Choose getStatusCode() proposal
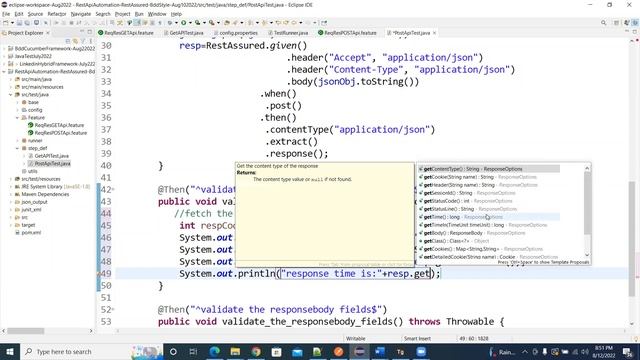Screen dimensions: 640x360 click(x=489, y=201)
